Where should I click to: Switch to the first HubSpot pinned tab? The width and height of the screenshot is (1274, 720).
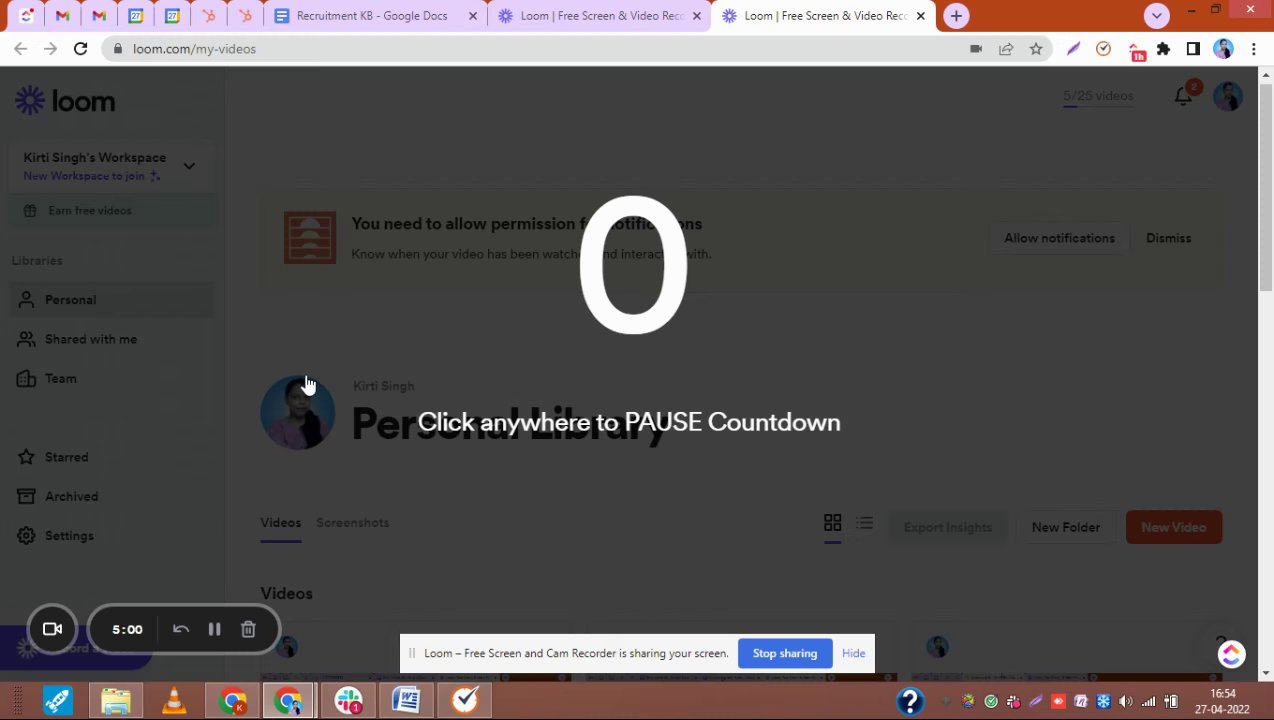(x=208, y=16)
